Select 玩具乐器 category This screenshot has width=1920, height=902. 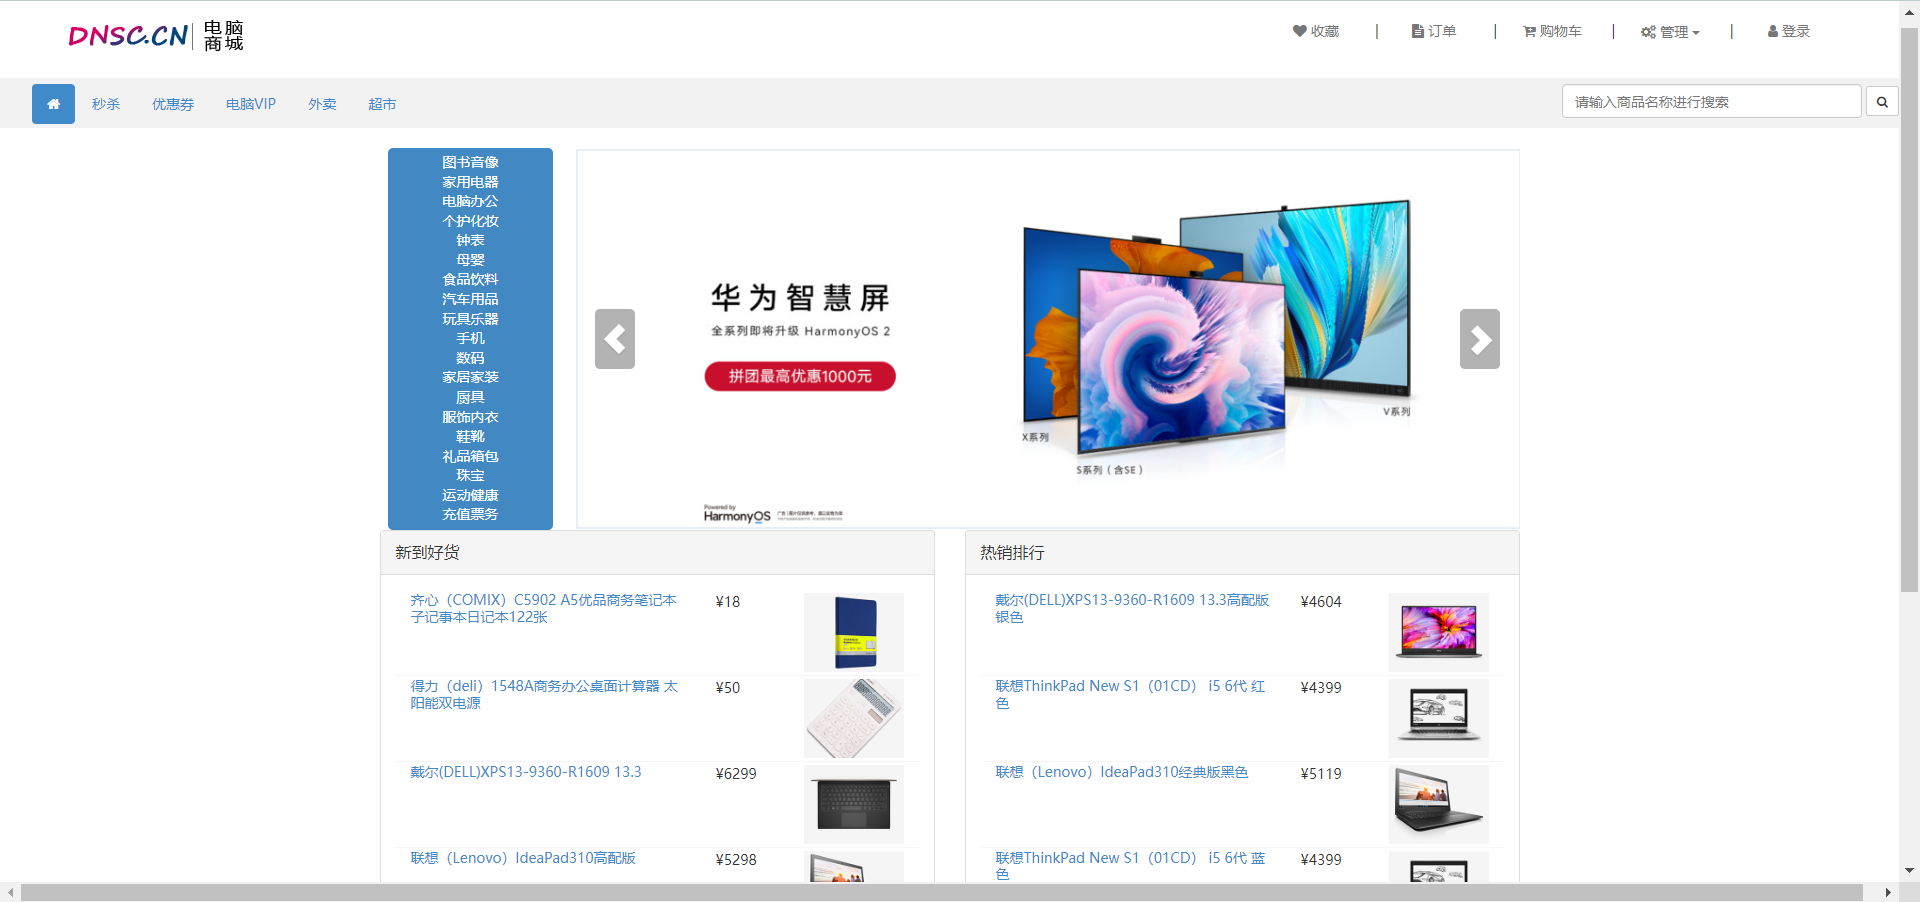470,319
